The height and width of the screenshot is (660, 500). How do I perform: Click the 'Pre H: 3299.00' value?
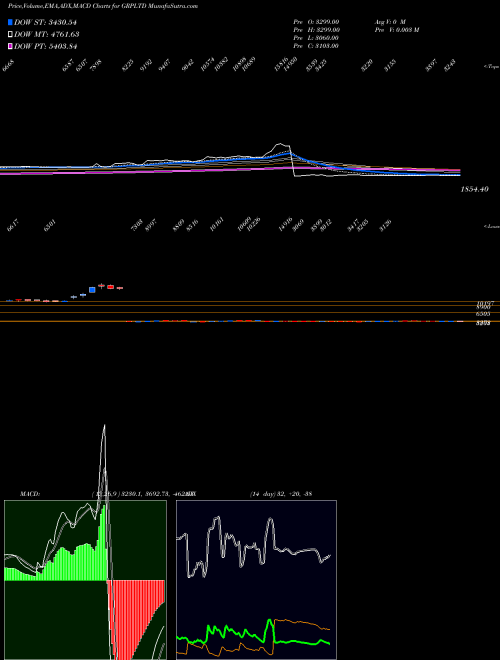point(316,30)
